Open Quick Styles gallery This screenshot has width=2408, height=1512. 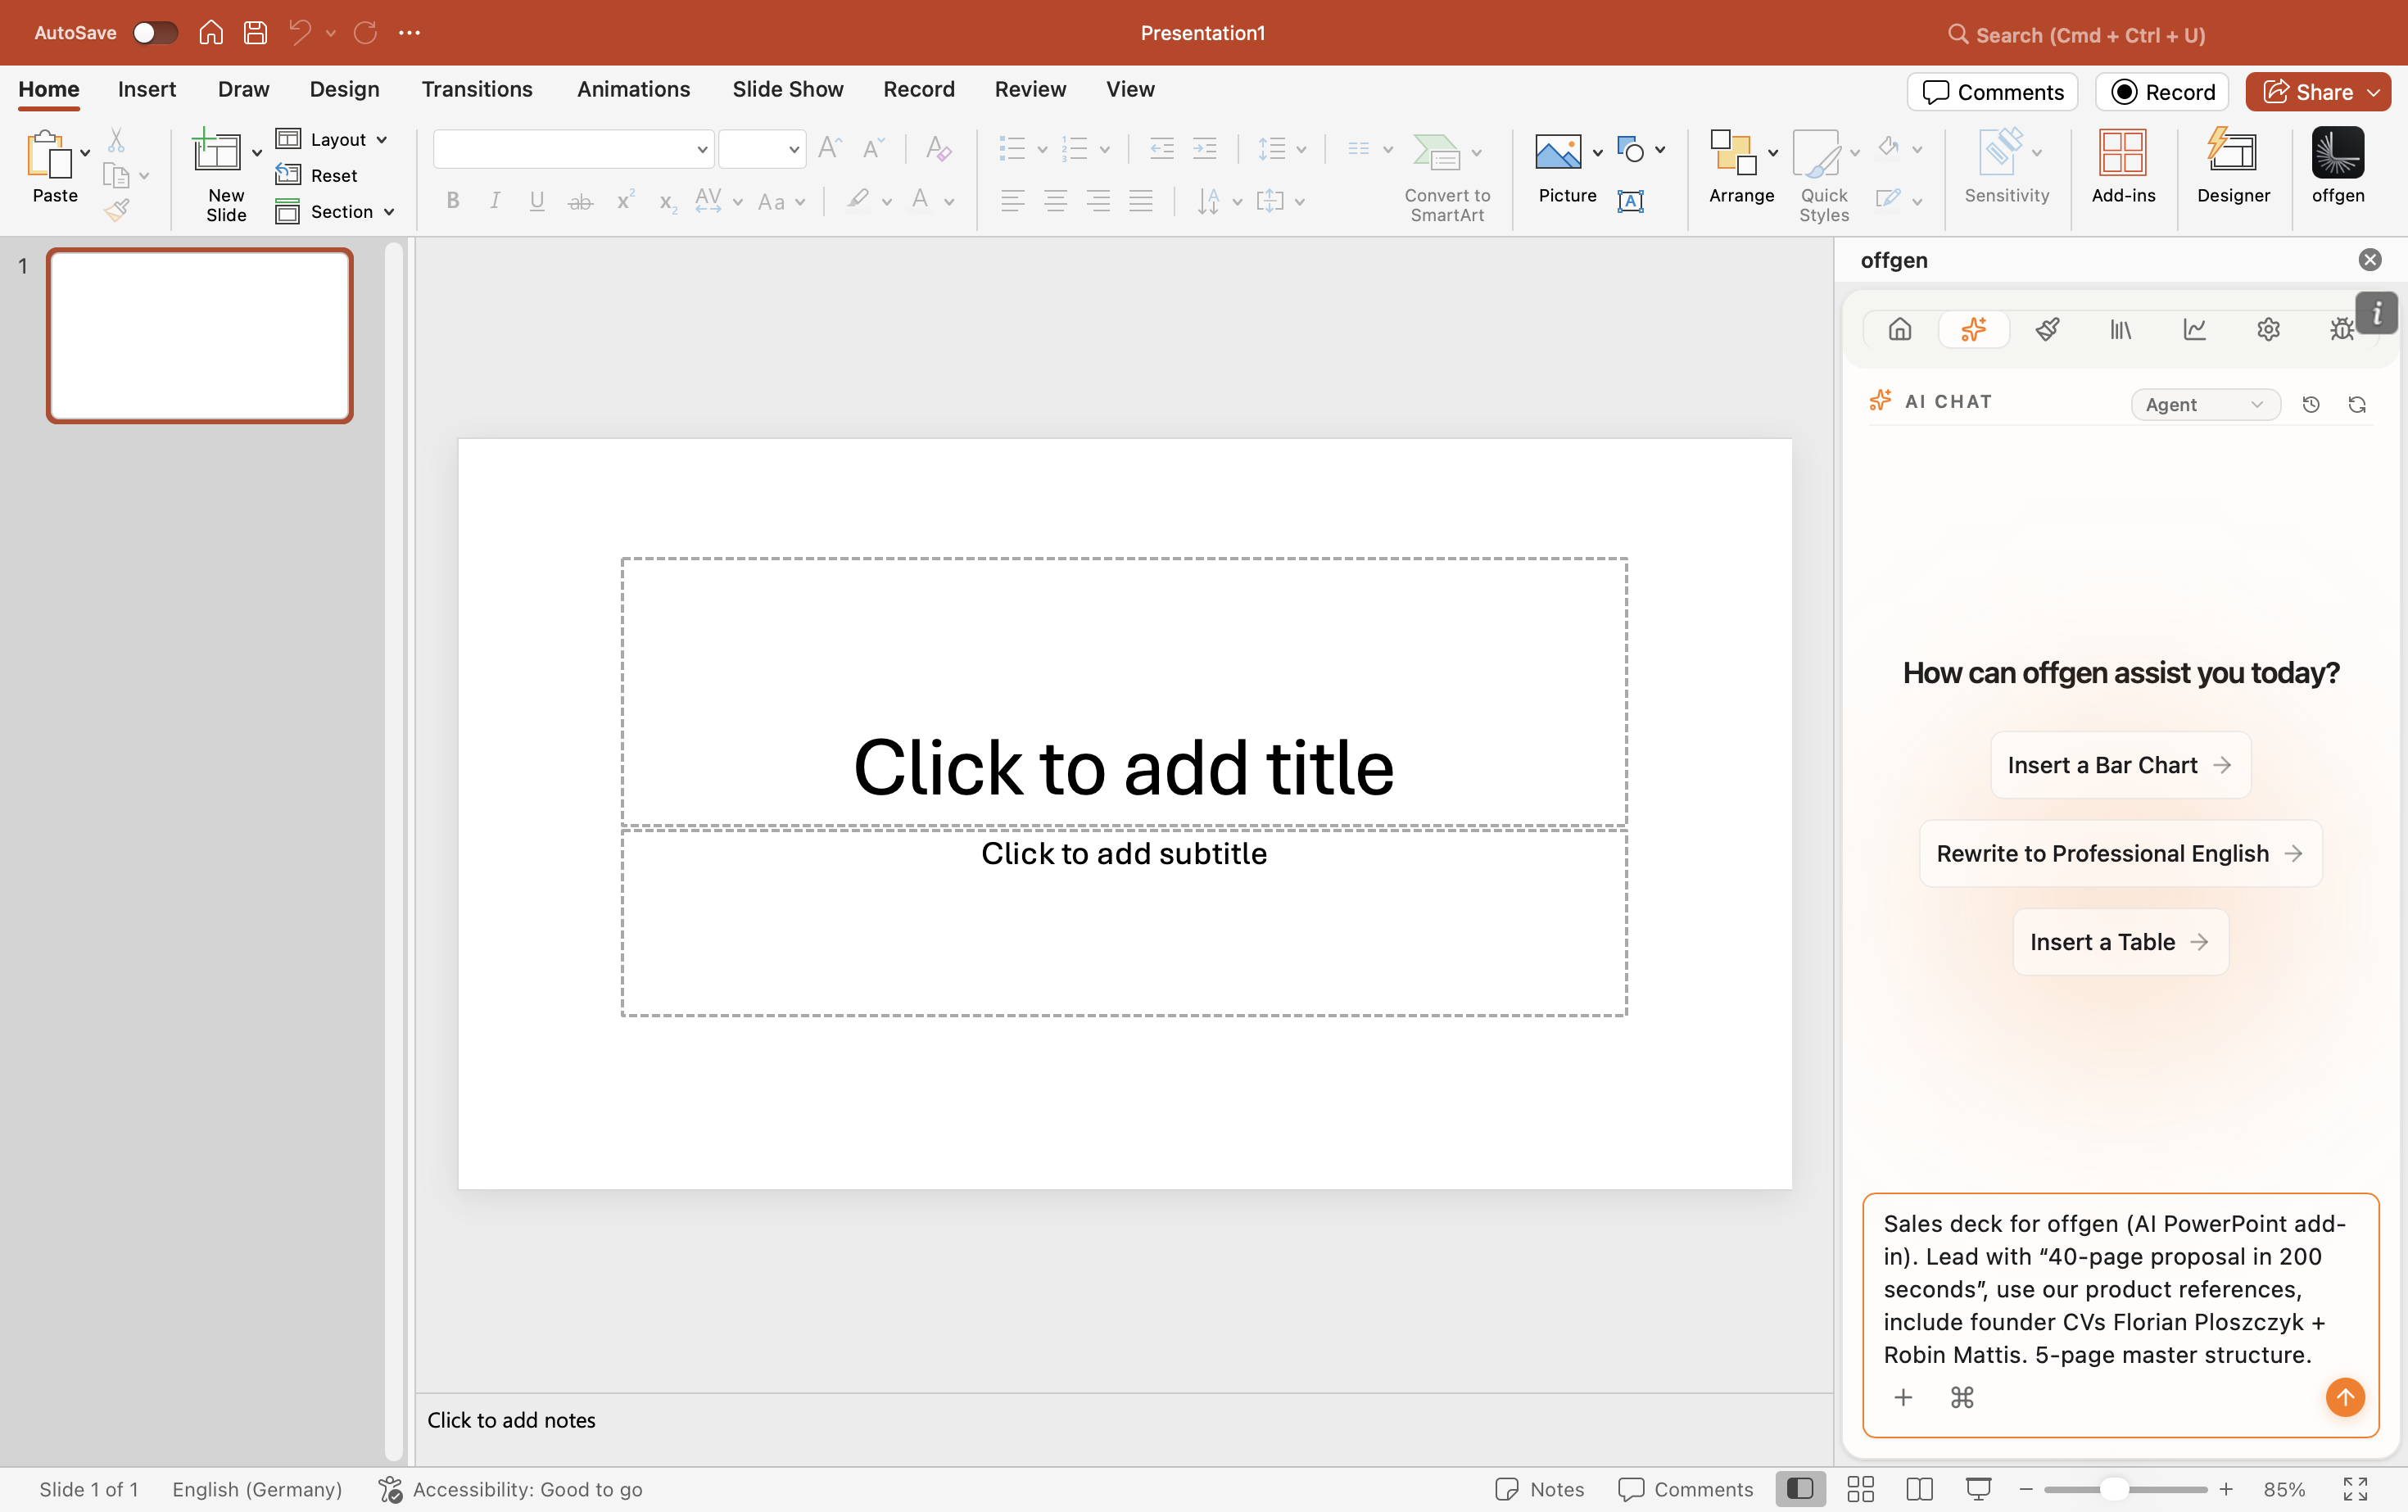coord(1824,176)
